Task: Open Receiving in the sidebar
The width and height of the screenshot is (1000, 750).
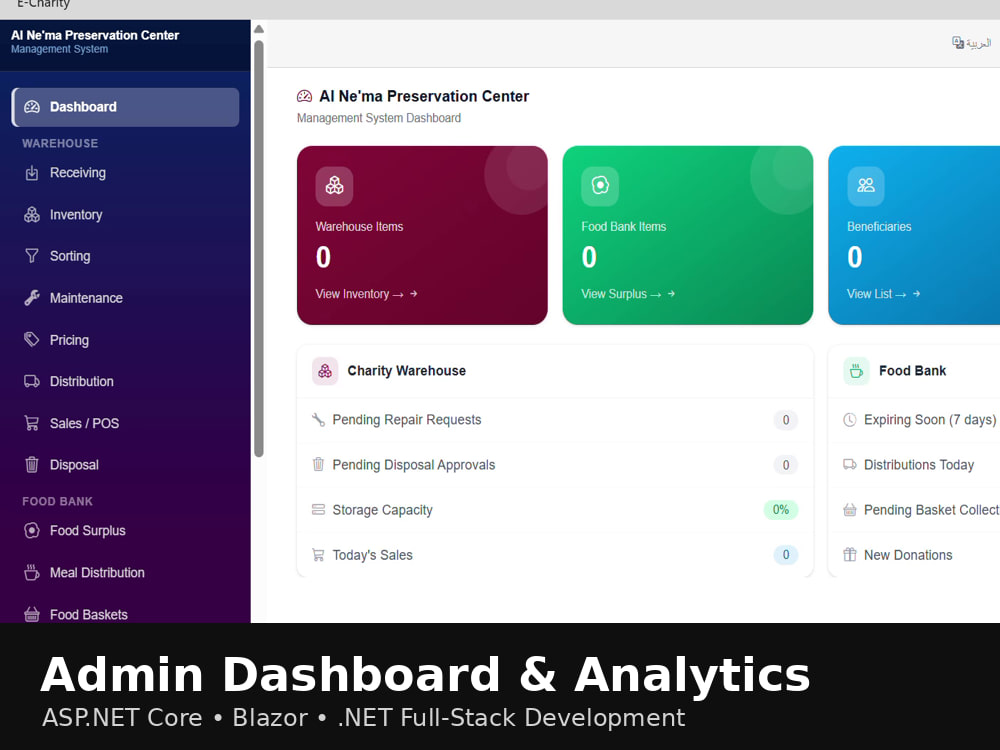Action: pos(78,173)
